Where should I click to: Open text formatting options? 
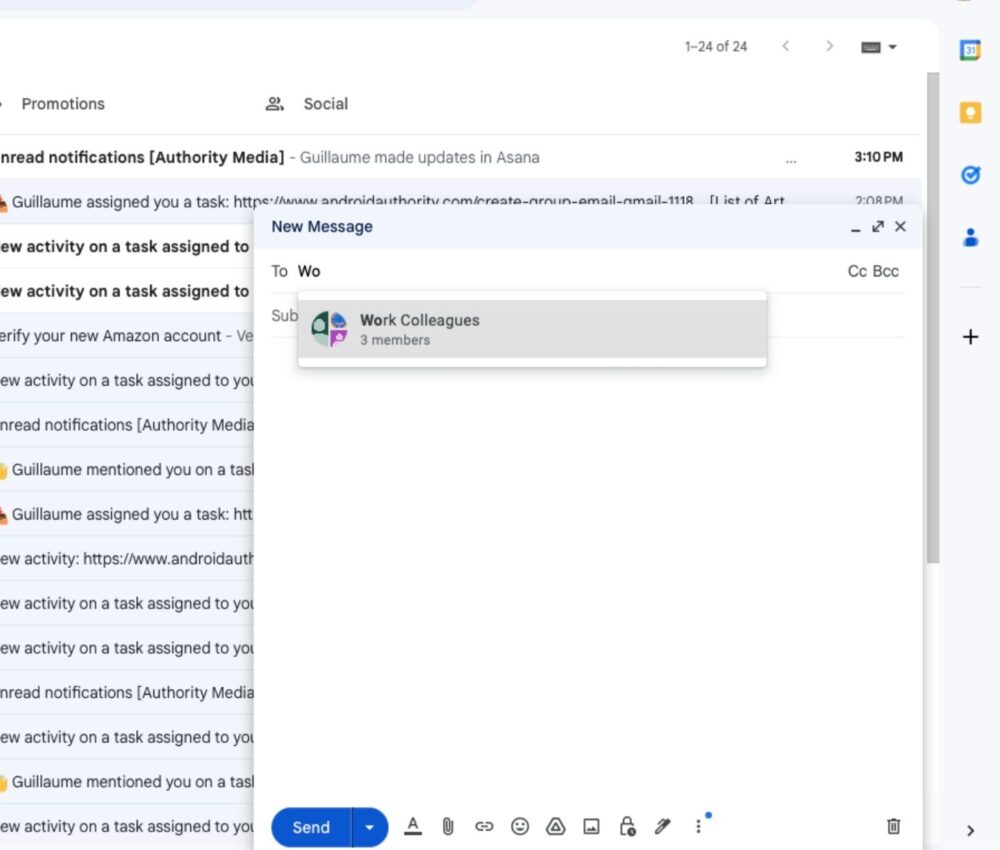413,827
